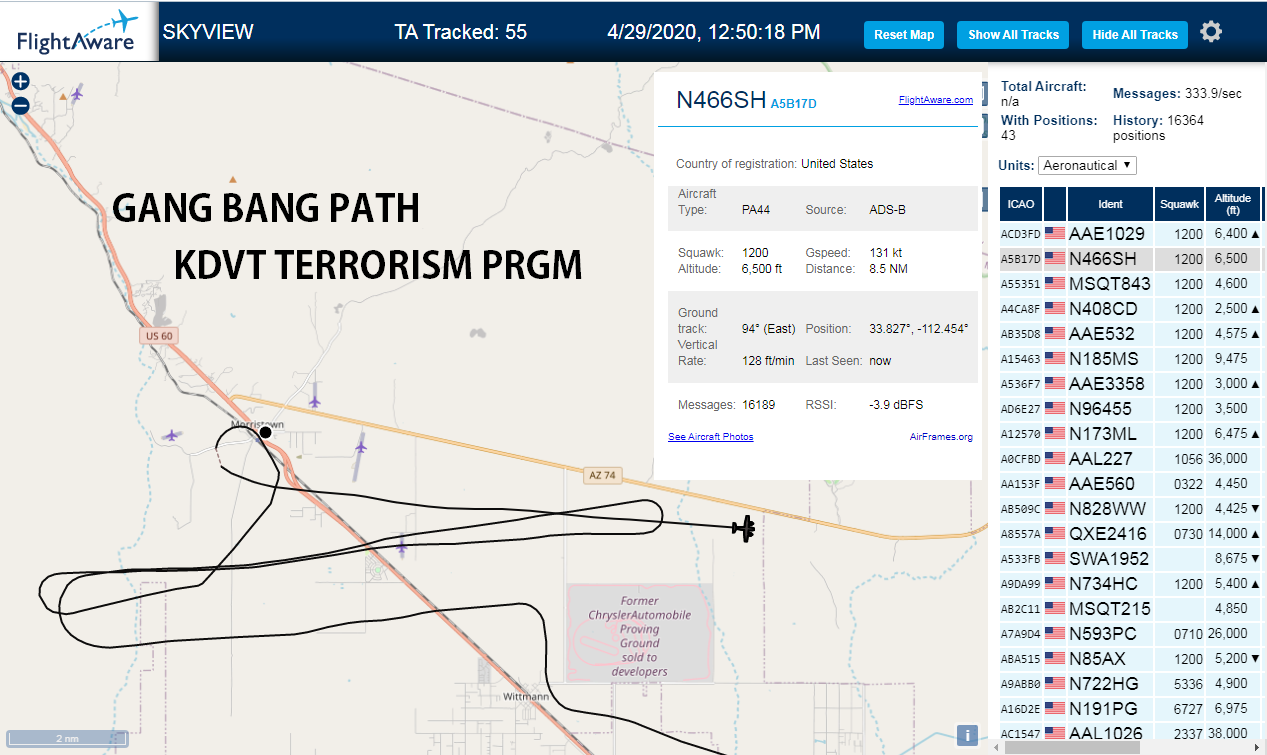Select the AAE560 aircraft row

pos(1129,483)
